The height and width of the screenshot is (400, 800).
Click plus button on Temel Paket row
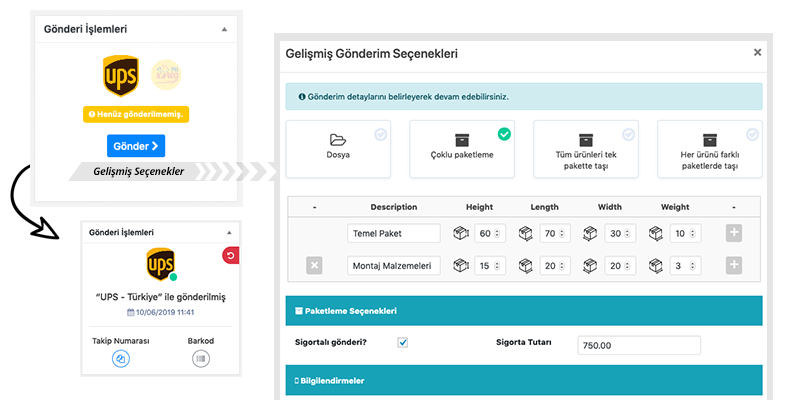tap(734, 233)
